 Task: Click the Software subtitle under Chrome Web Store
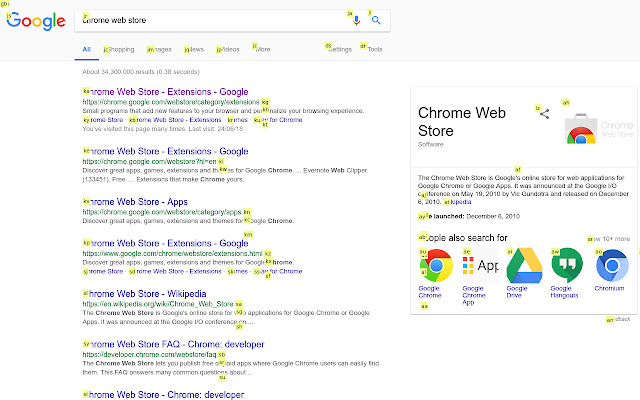click(431, 144)
